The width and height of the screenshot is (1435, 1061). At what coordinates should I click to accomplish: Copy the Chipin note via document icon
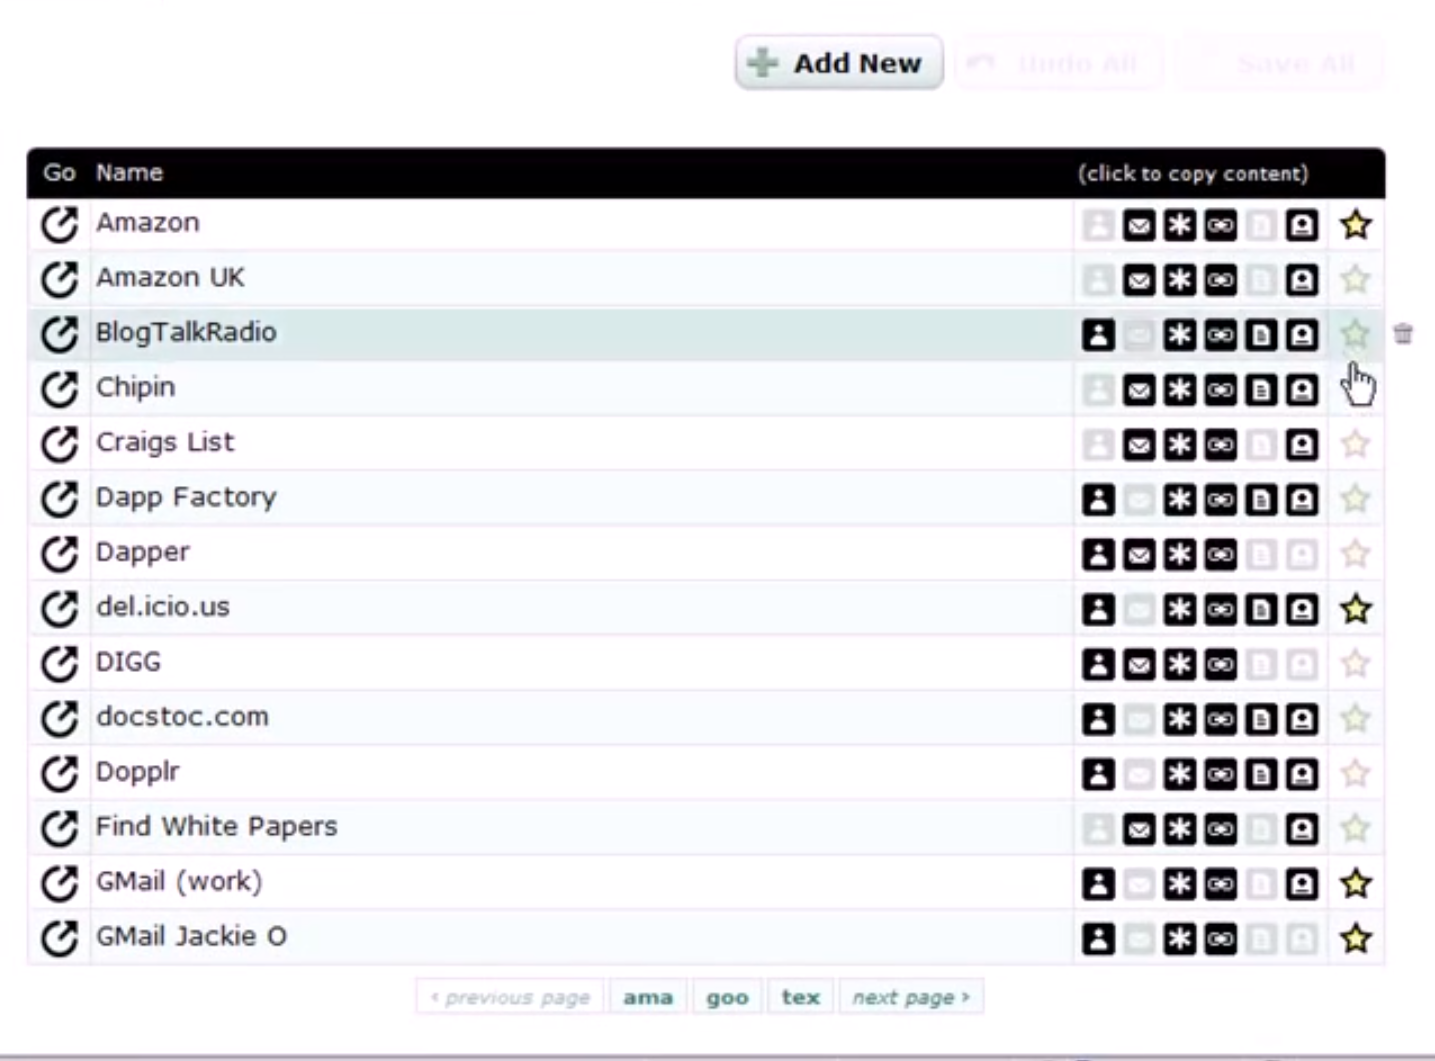1261,390
